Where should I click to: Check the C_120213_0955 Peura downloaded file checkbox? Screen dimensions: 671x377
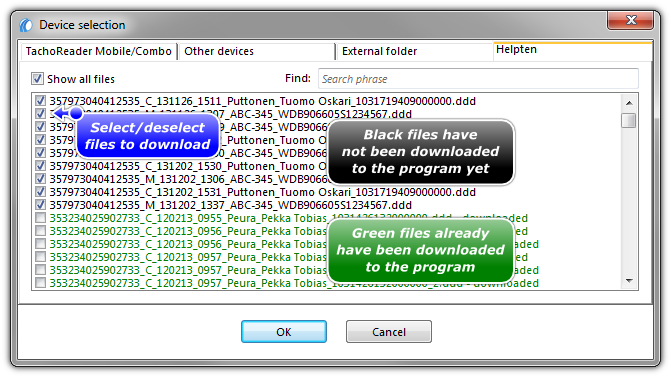point(41,218)
